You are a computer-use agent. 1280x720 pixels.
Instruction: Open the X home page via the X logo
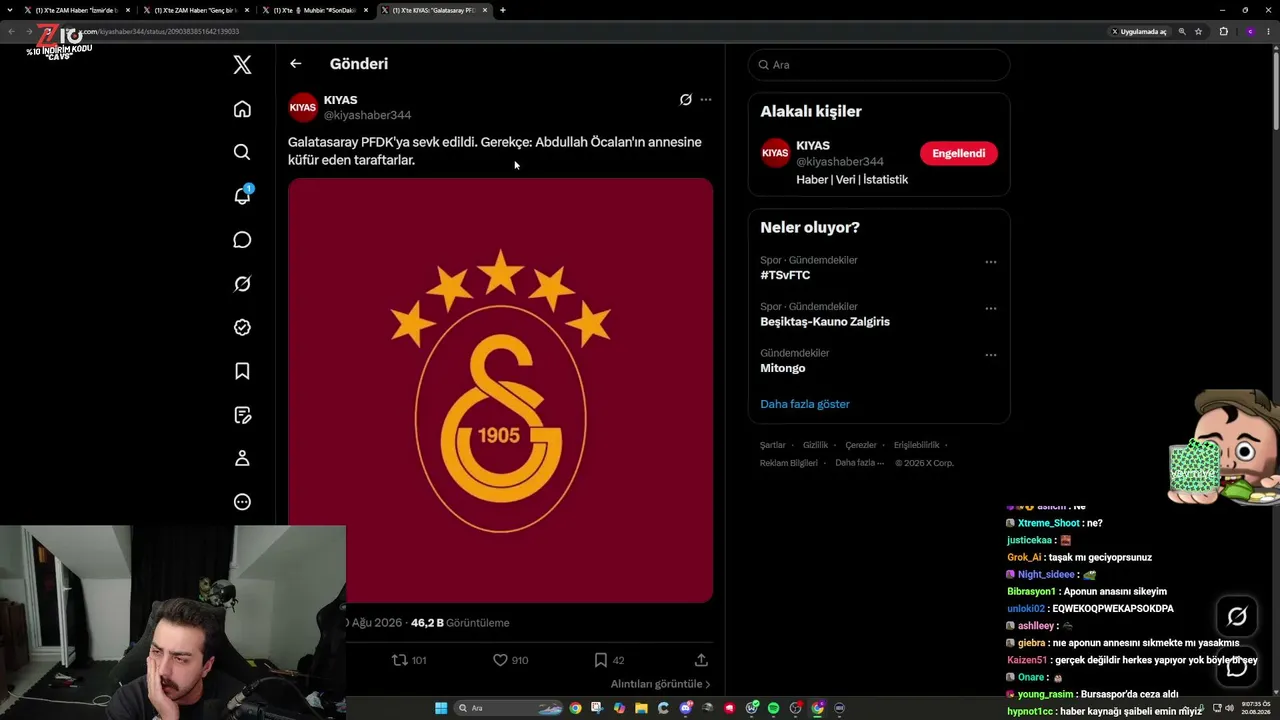tap(242, 65)
